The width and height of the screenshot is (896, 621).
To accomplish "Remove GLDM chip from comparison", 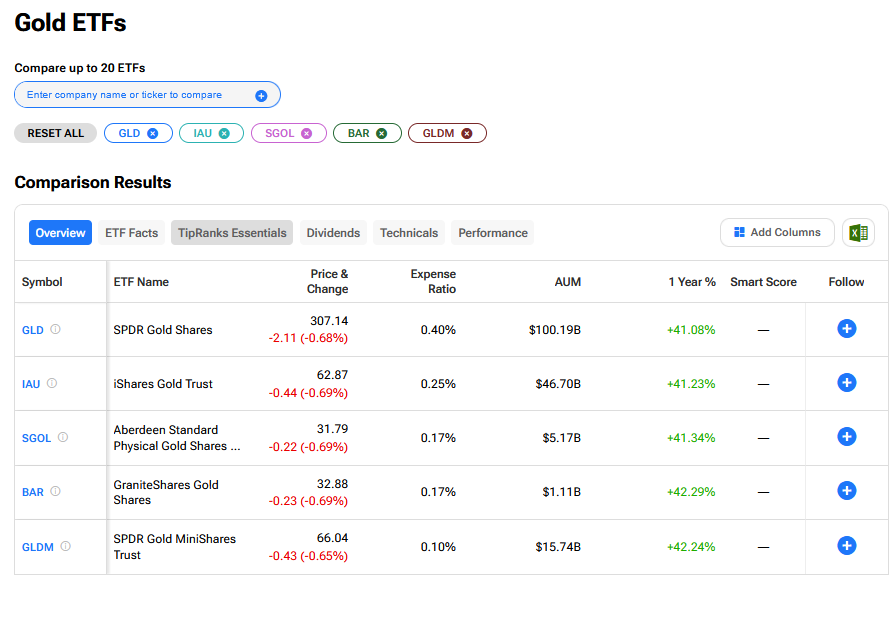I will [x=466, y=133].
